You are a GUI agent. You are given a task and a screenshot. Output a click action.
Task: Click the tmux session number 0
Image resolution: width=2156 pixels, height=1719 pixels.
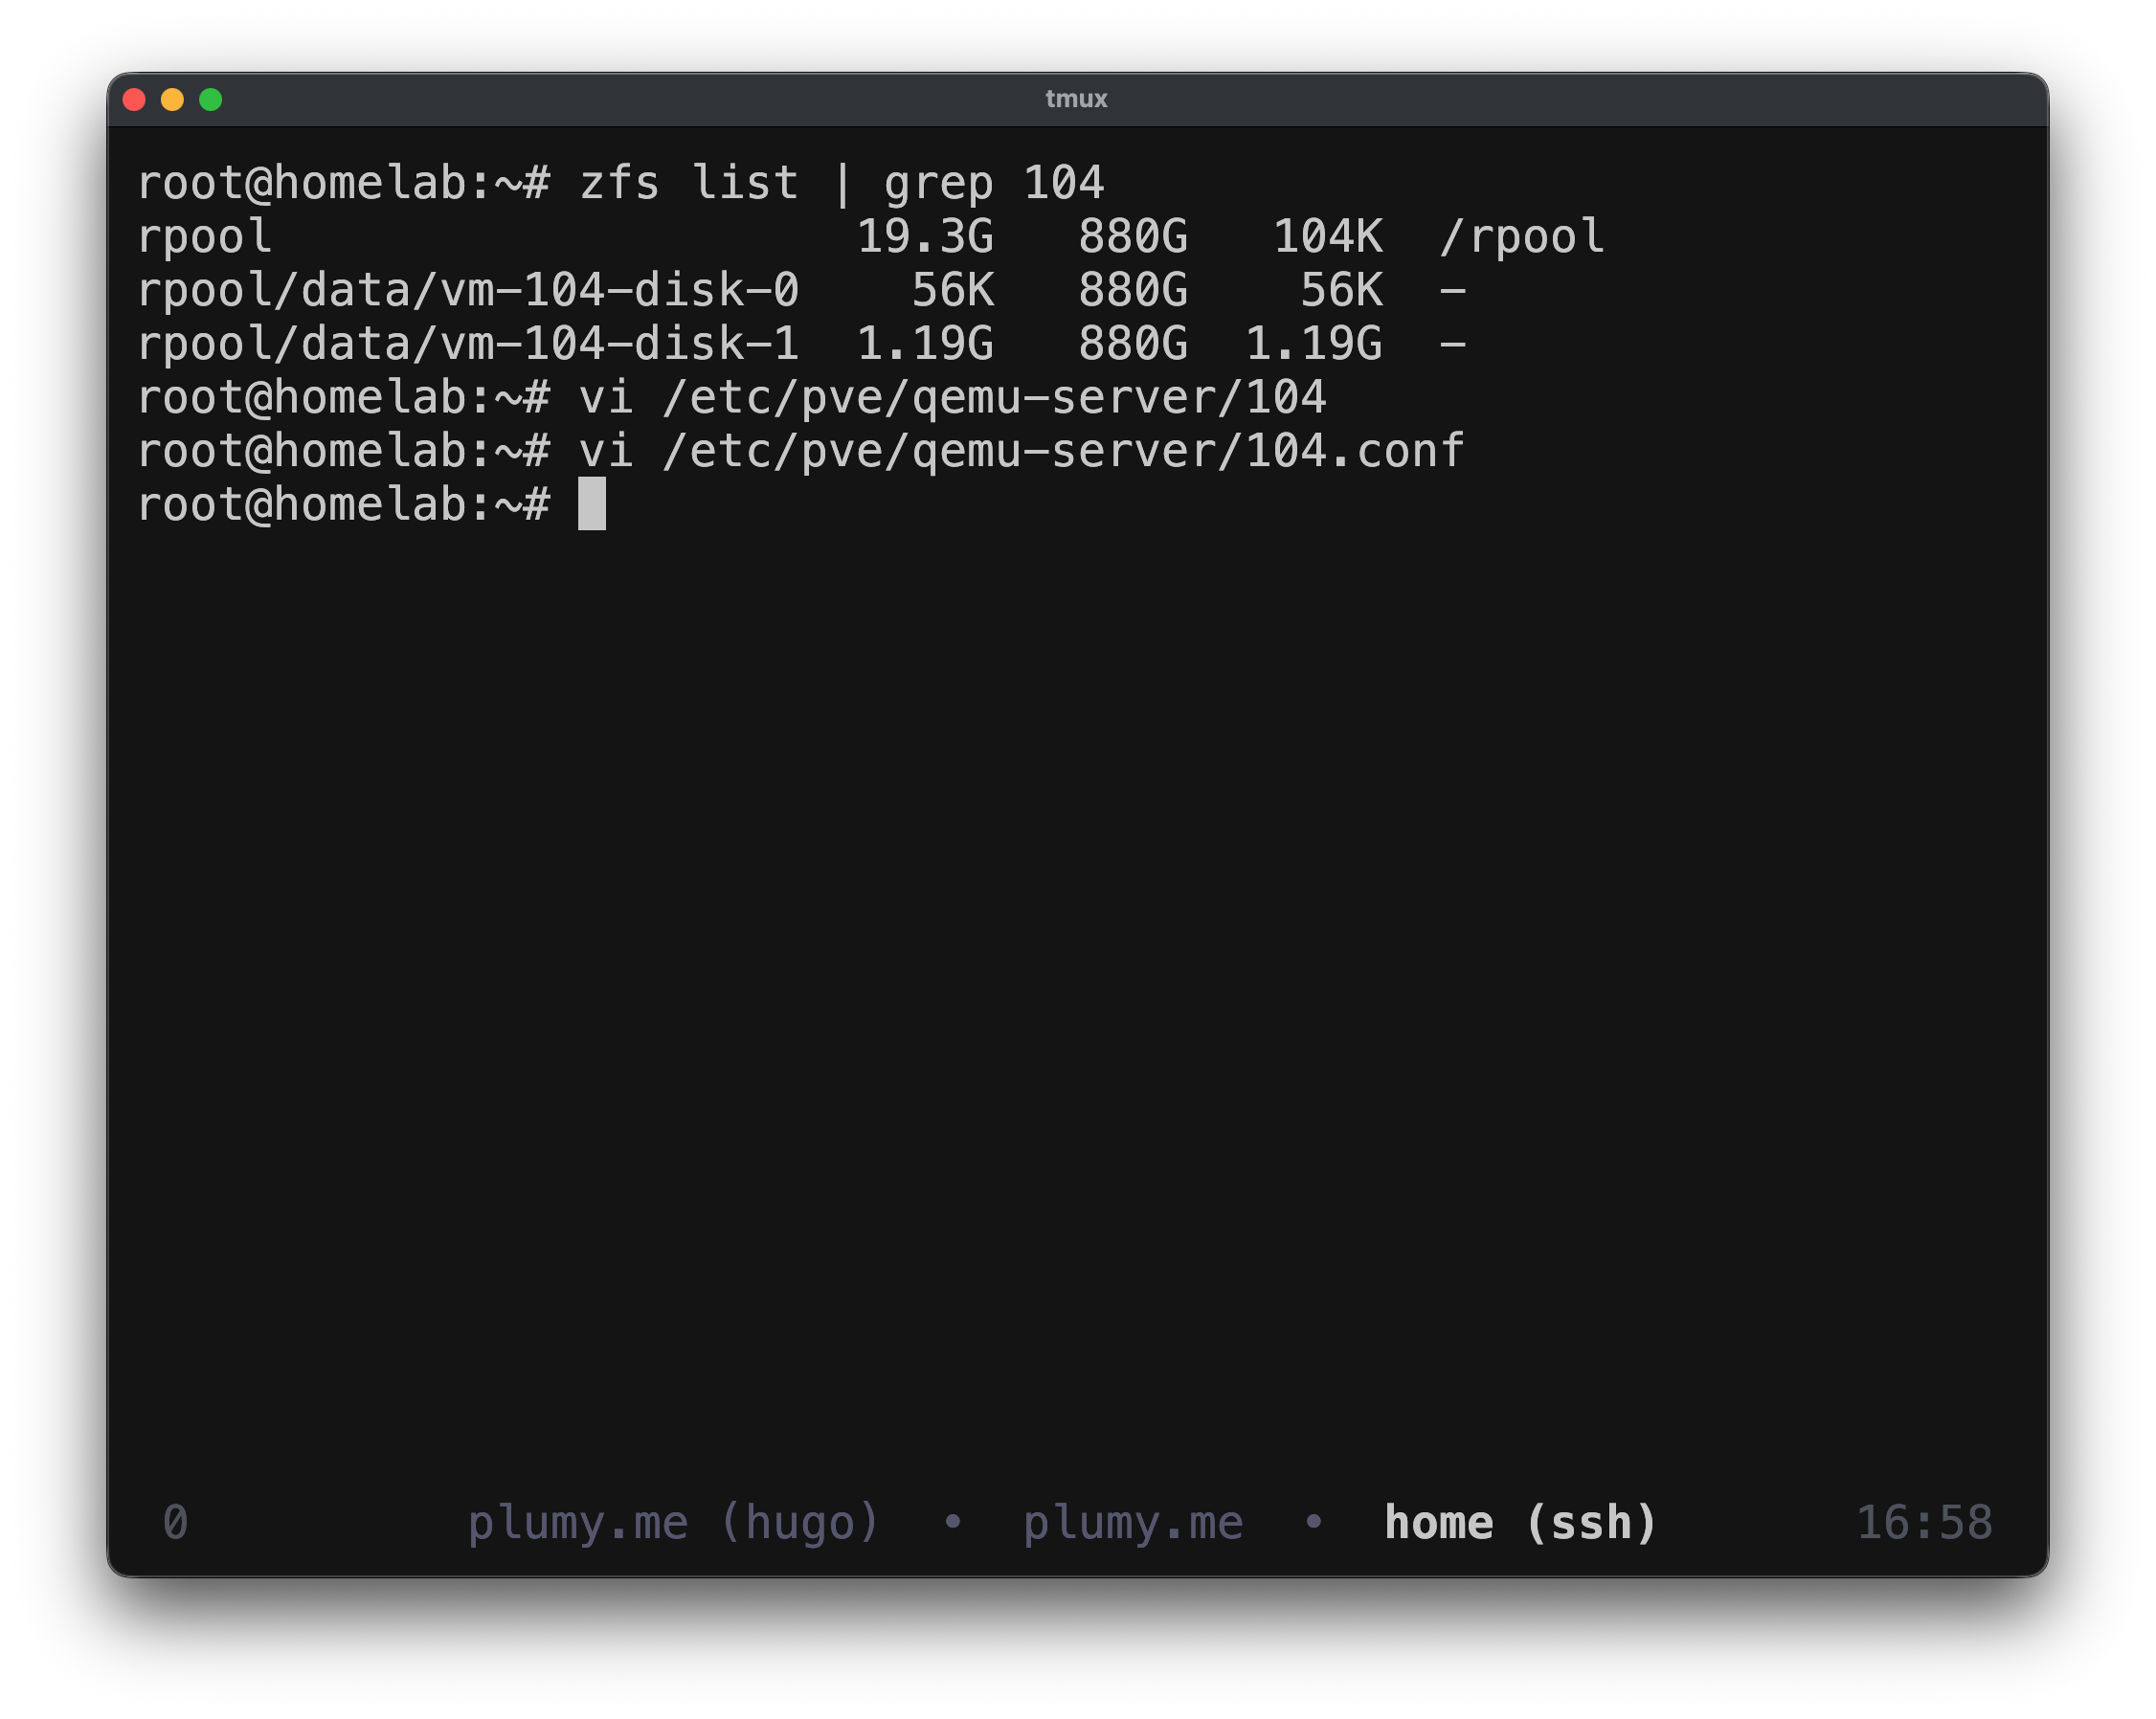coord(175,1521)
